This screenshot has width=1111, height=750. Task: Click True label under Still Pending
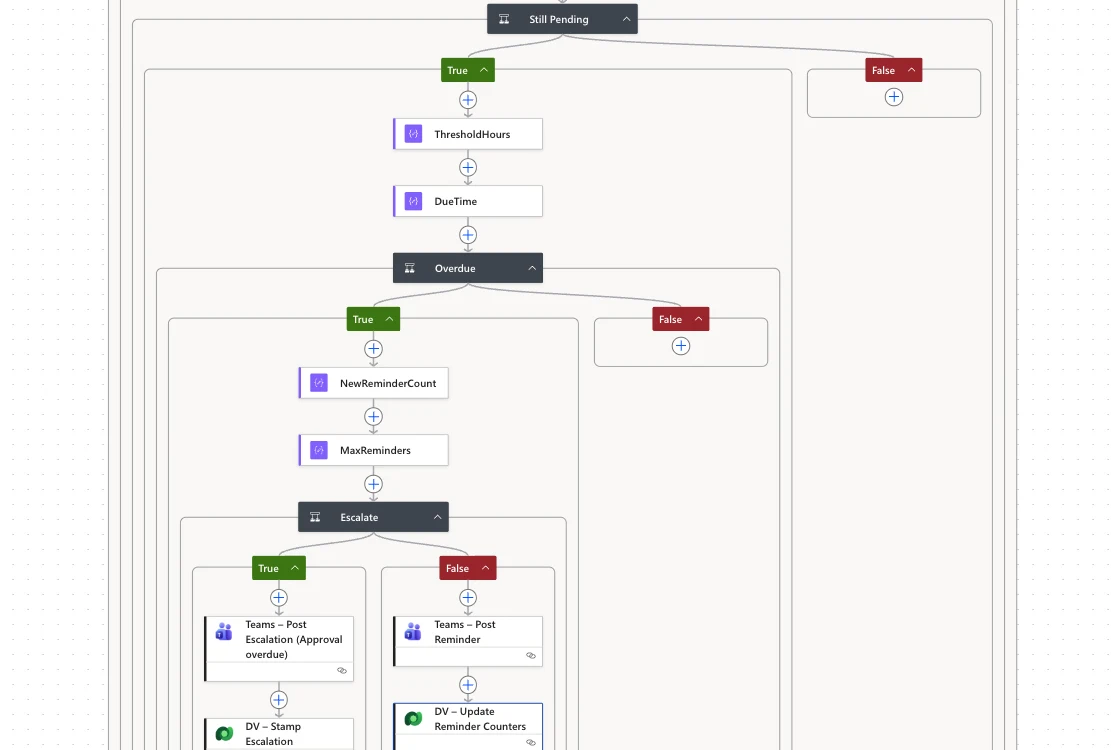[x=458, y=70]
